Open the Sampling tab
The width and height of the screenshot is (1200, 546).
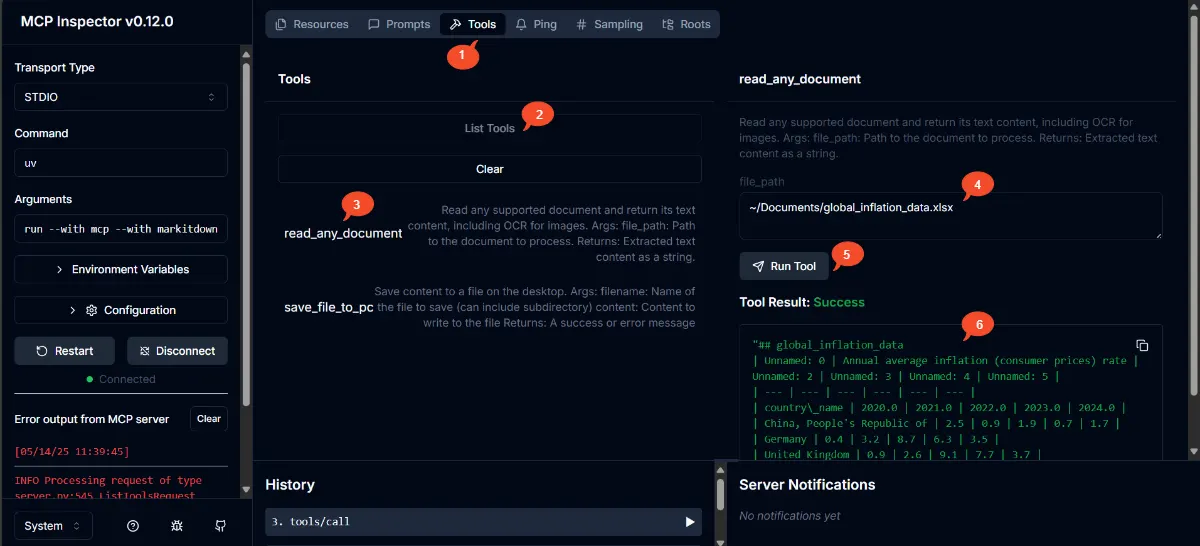point(610,24)
